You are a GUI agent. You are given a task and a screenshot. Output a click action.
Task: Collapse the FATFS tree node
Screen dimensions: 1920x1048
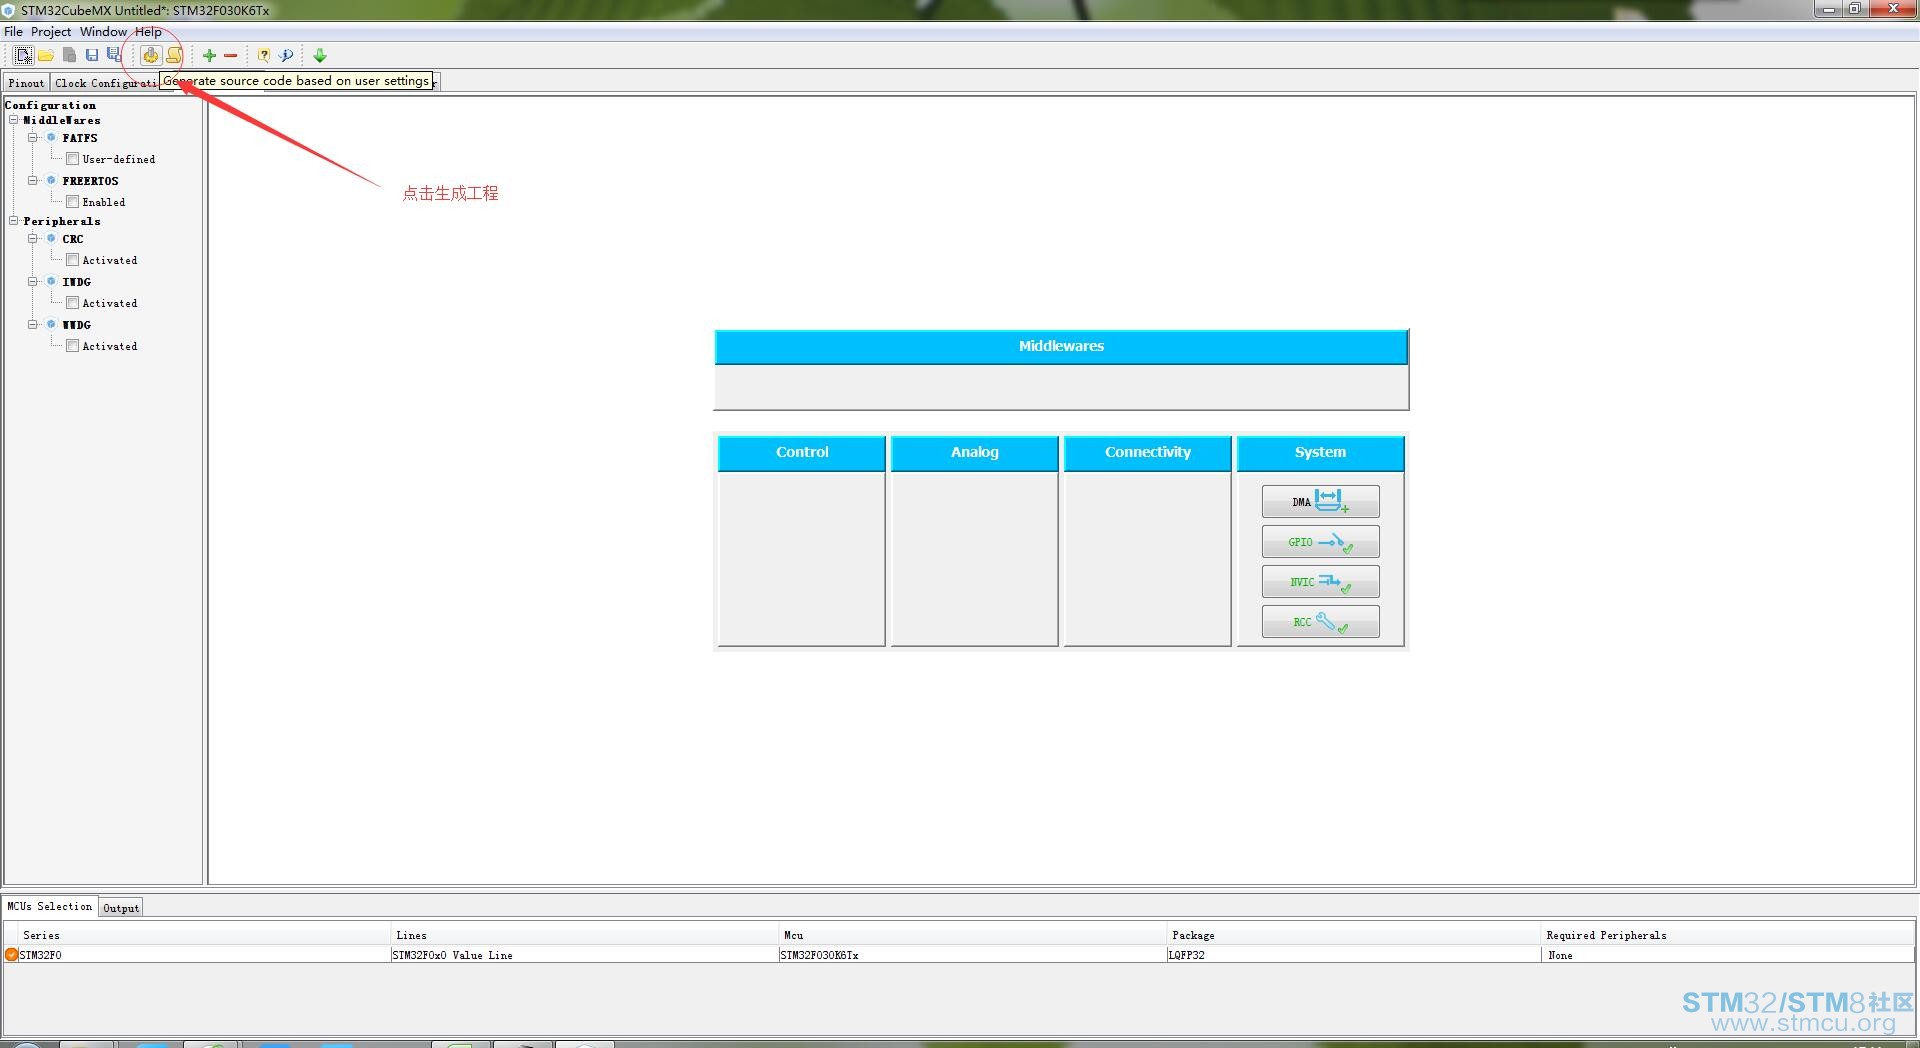pyautogui.click(x=33, y=138)
